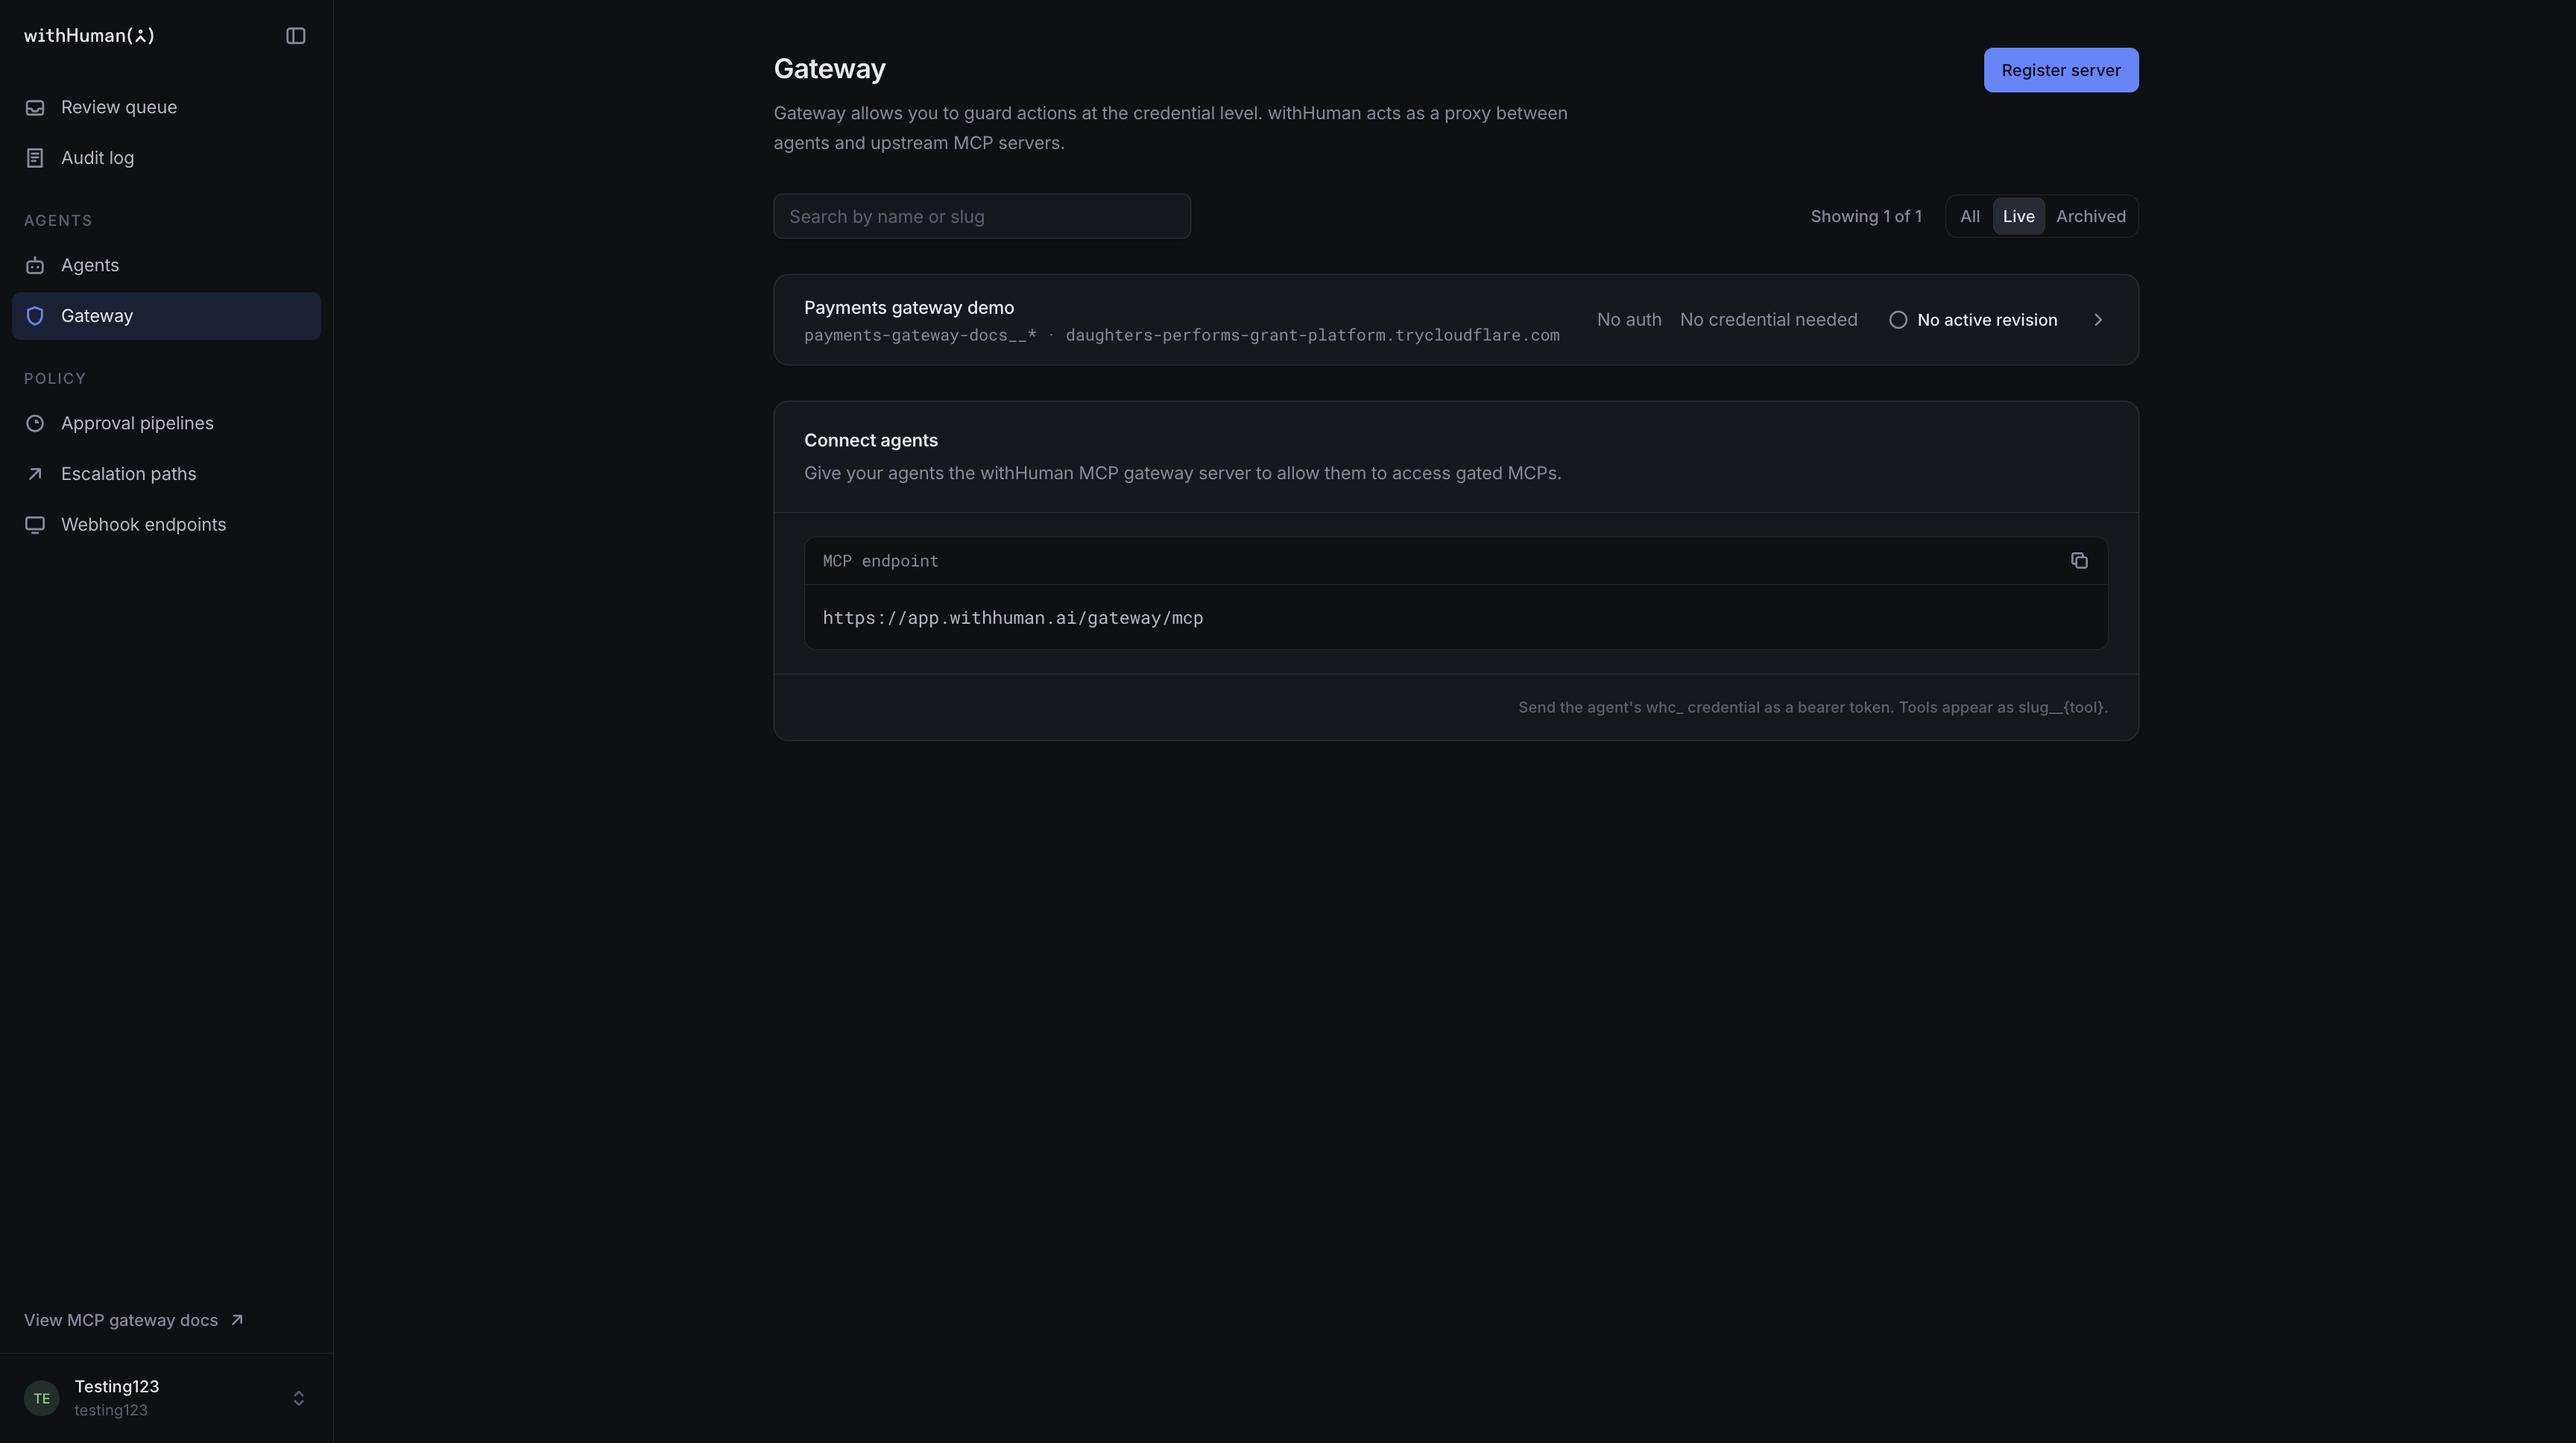Viewport: 2576px width, 1443px height.
Task: Click the Approval pipelines clock icon
Action: 35,423
